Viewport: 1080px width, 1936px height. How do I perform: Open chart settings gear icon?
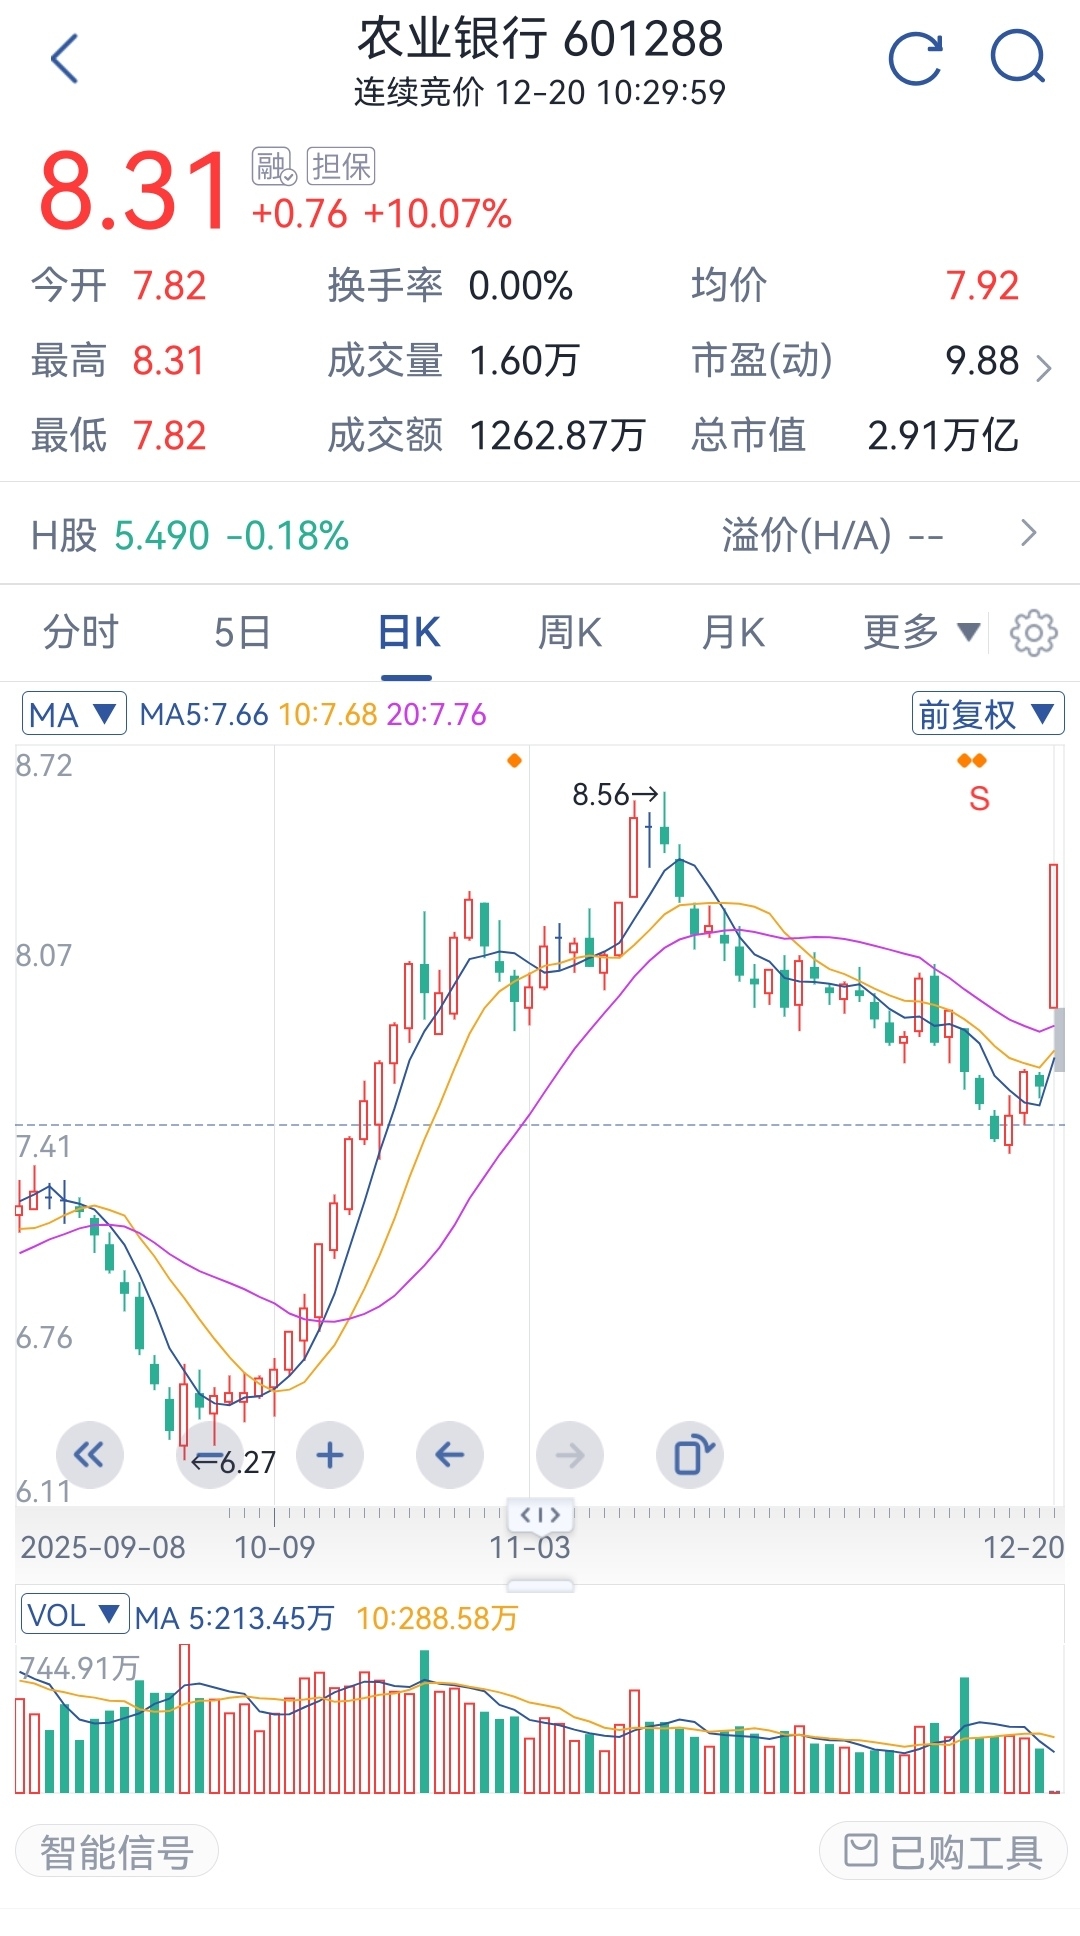pyautogui.click(x=1033, y=633)
